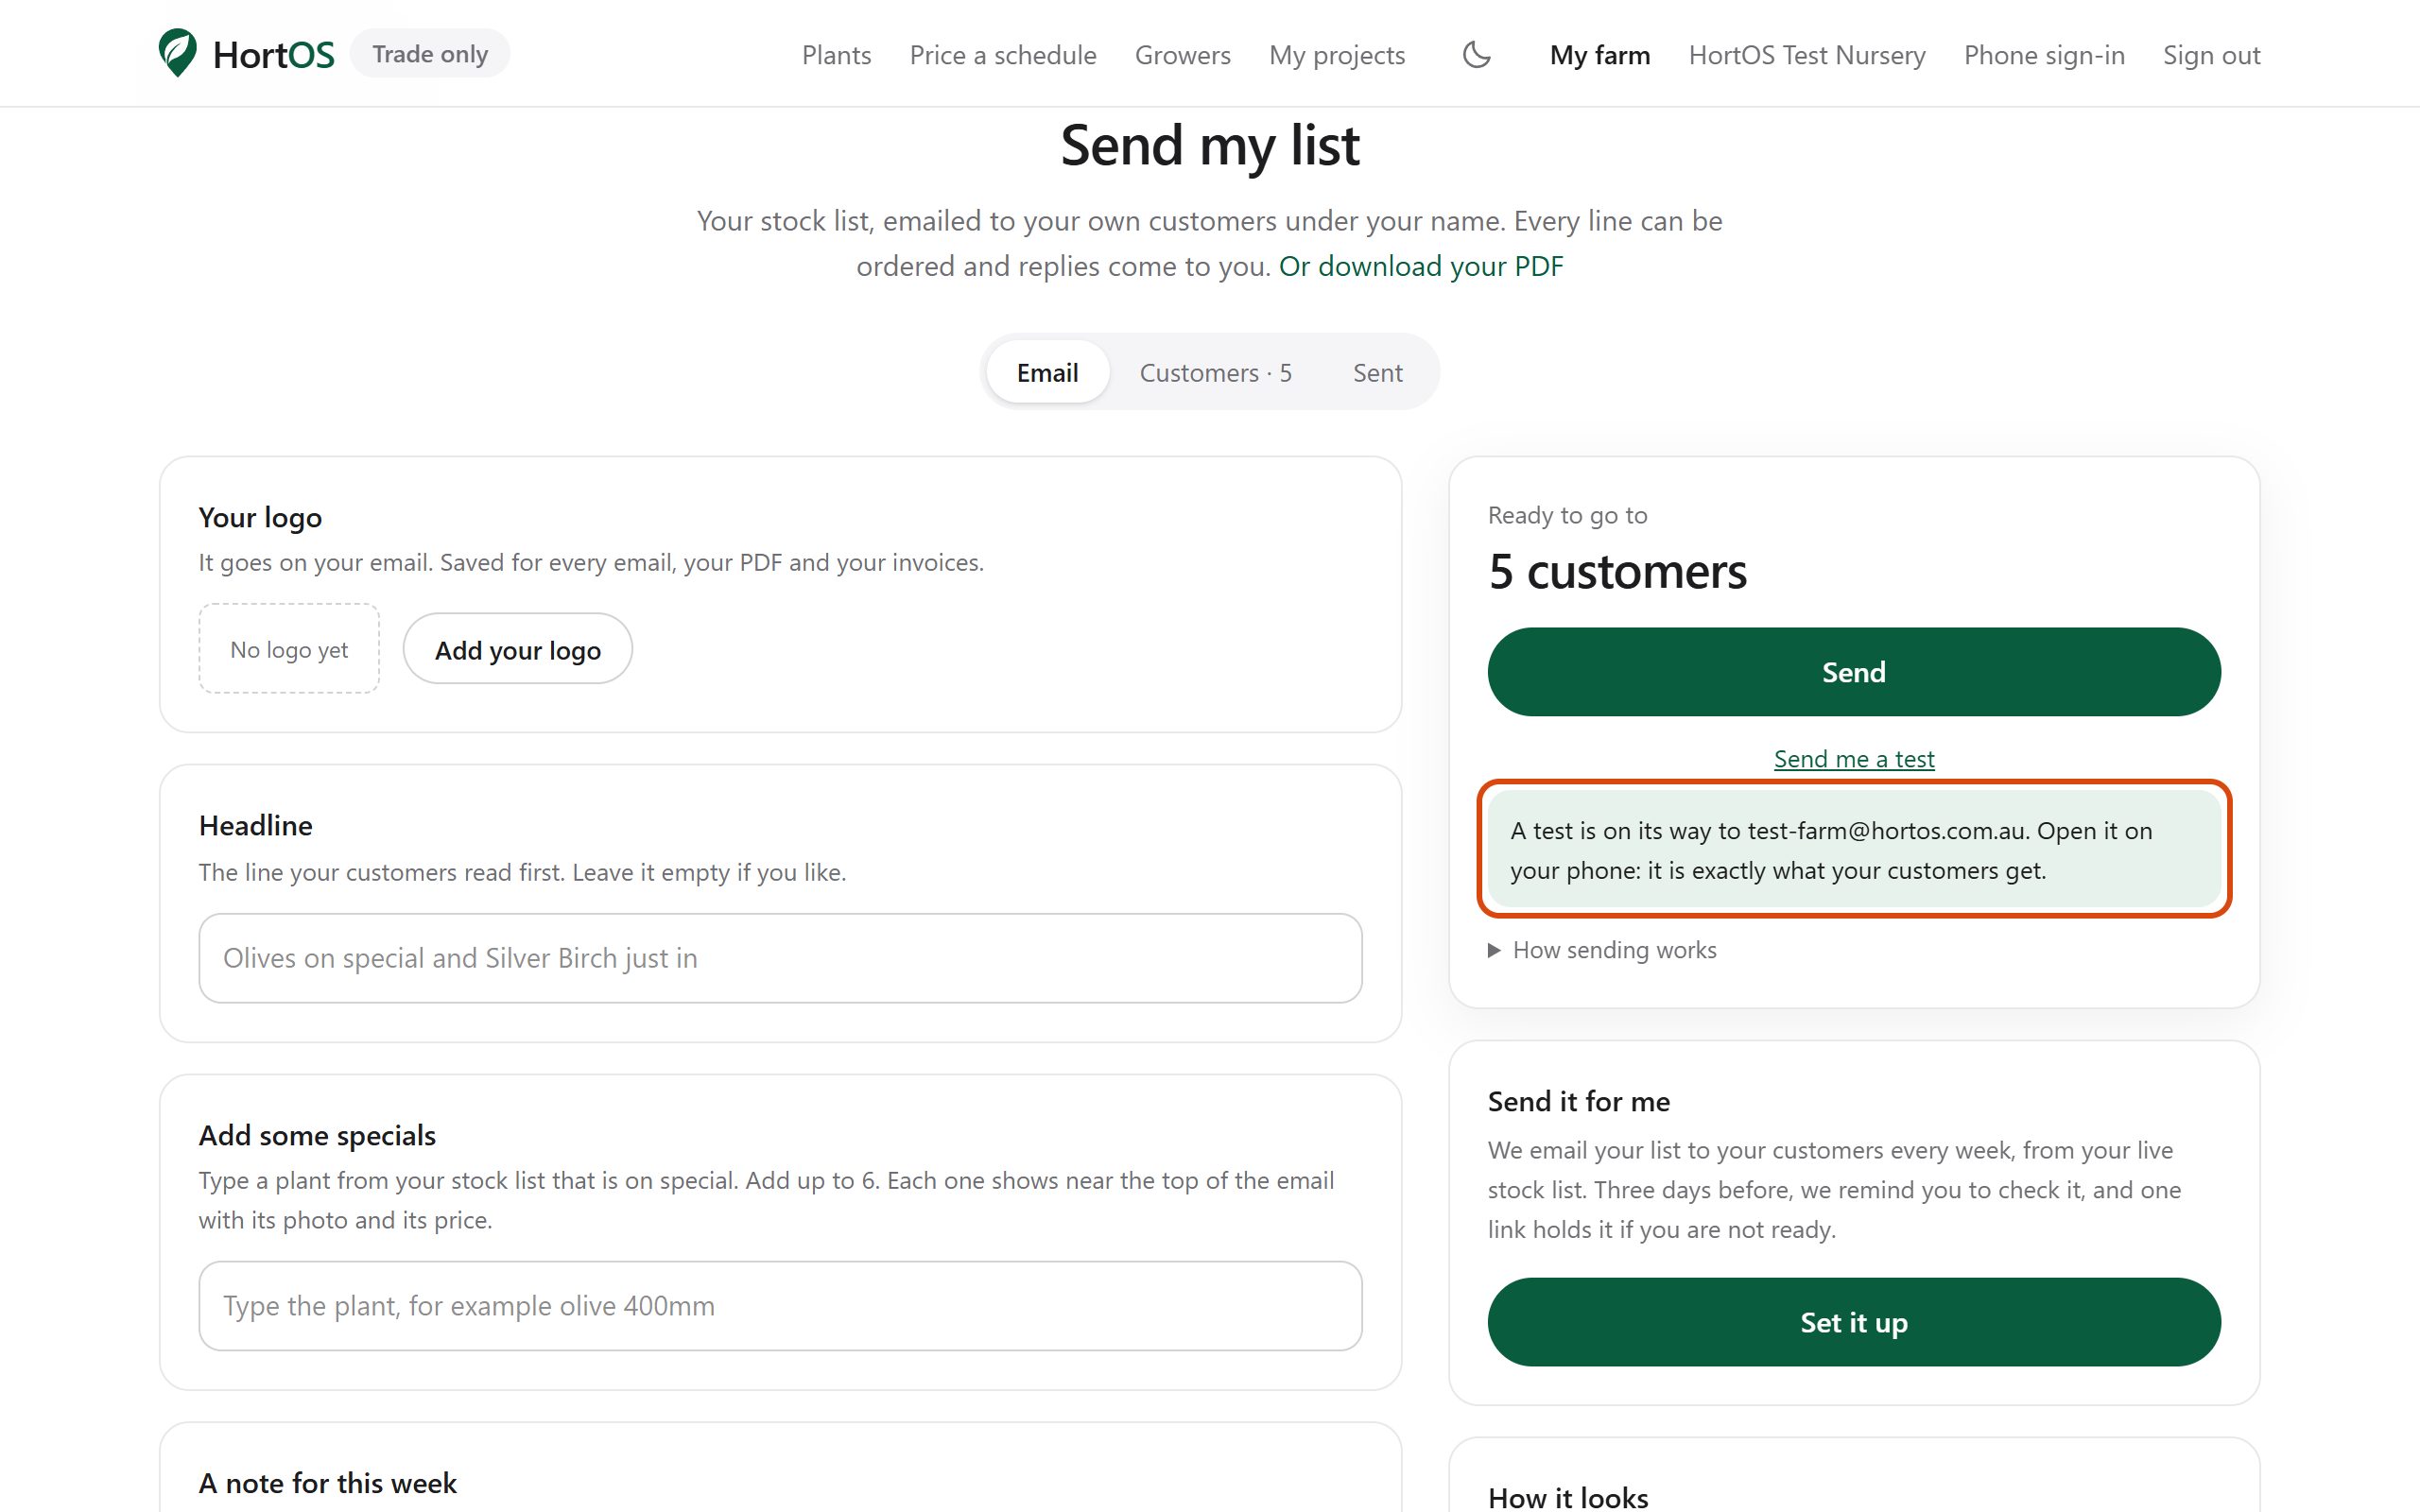
Task: Click the 5 customers heading
Action: pos(1617,571)
